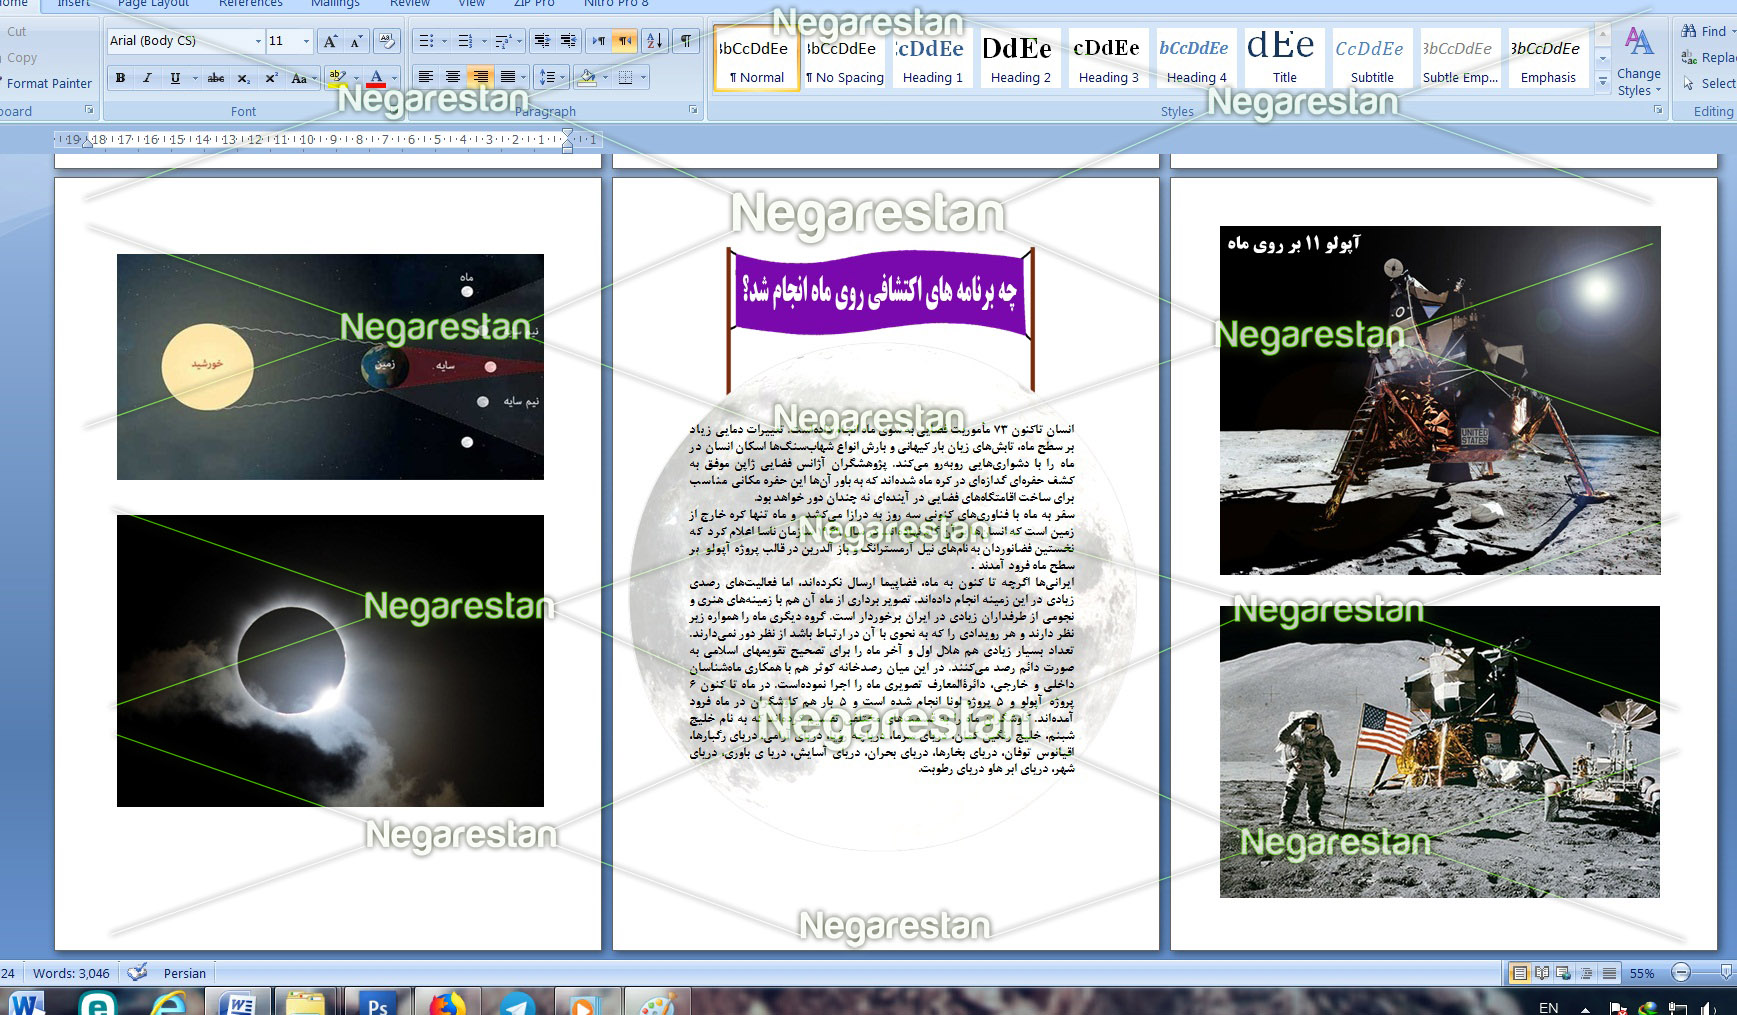Toggle Underline formatting

click(175, 78)
